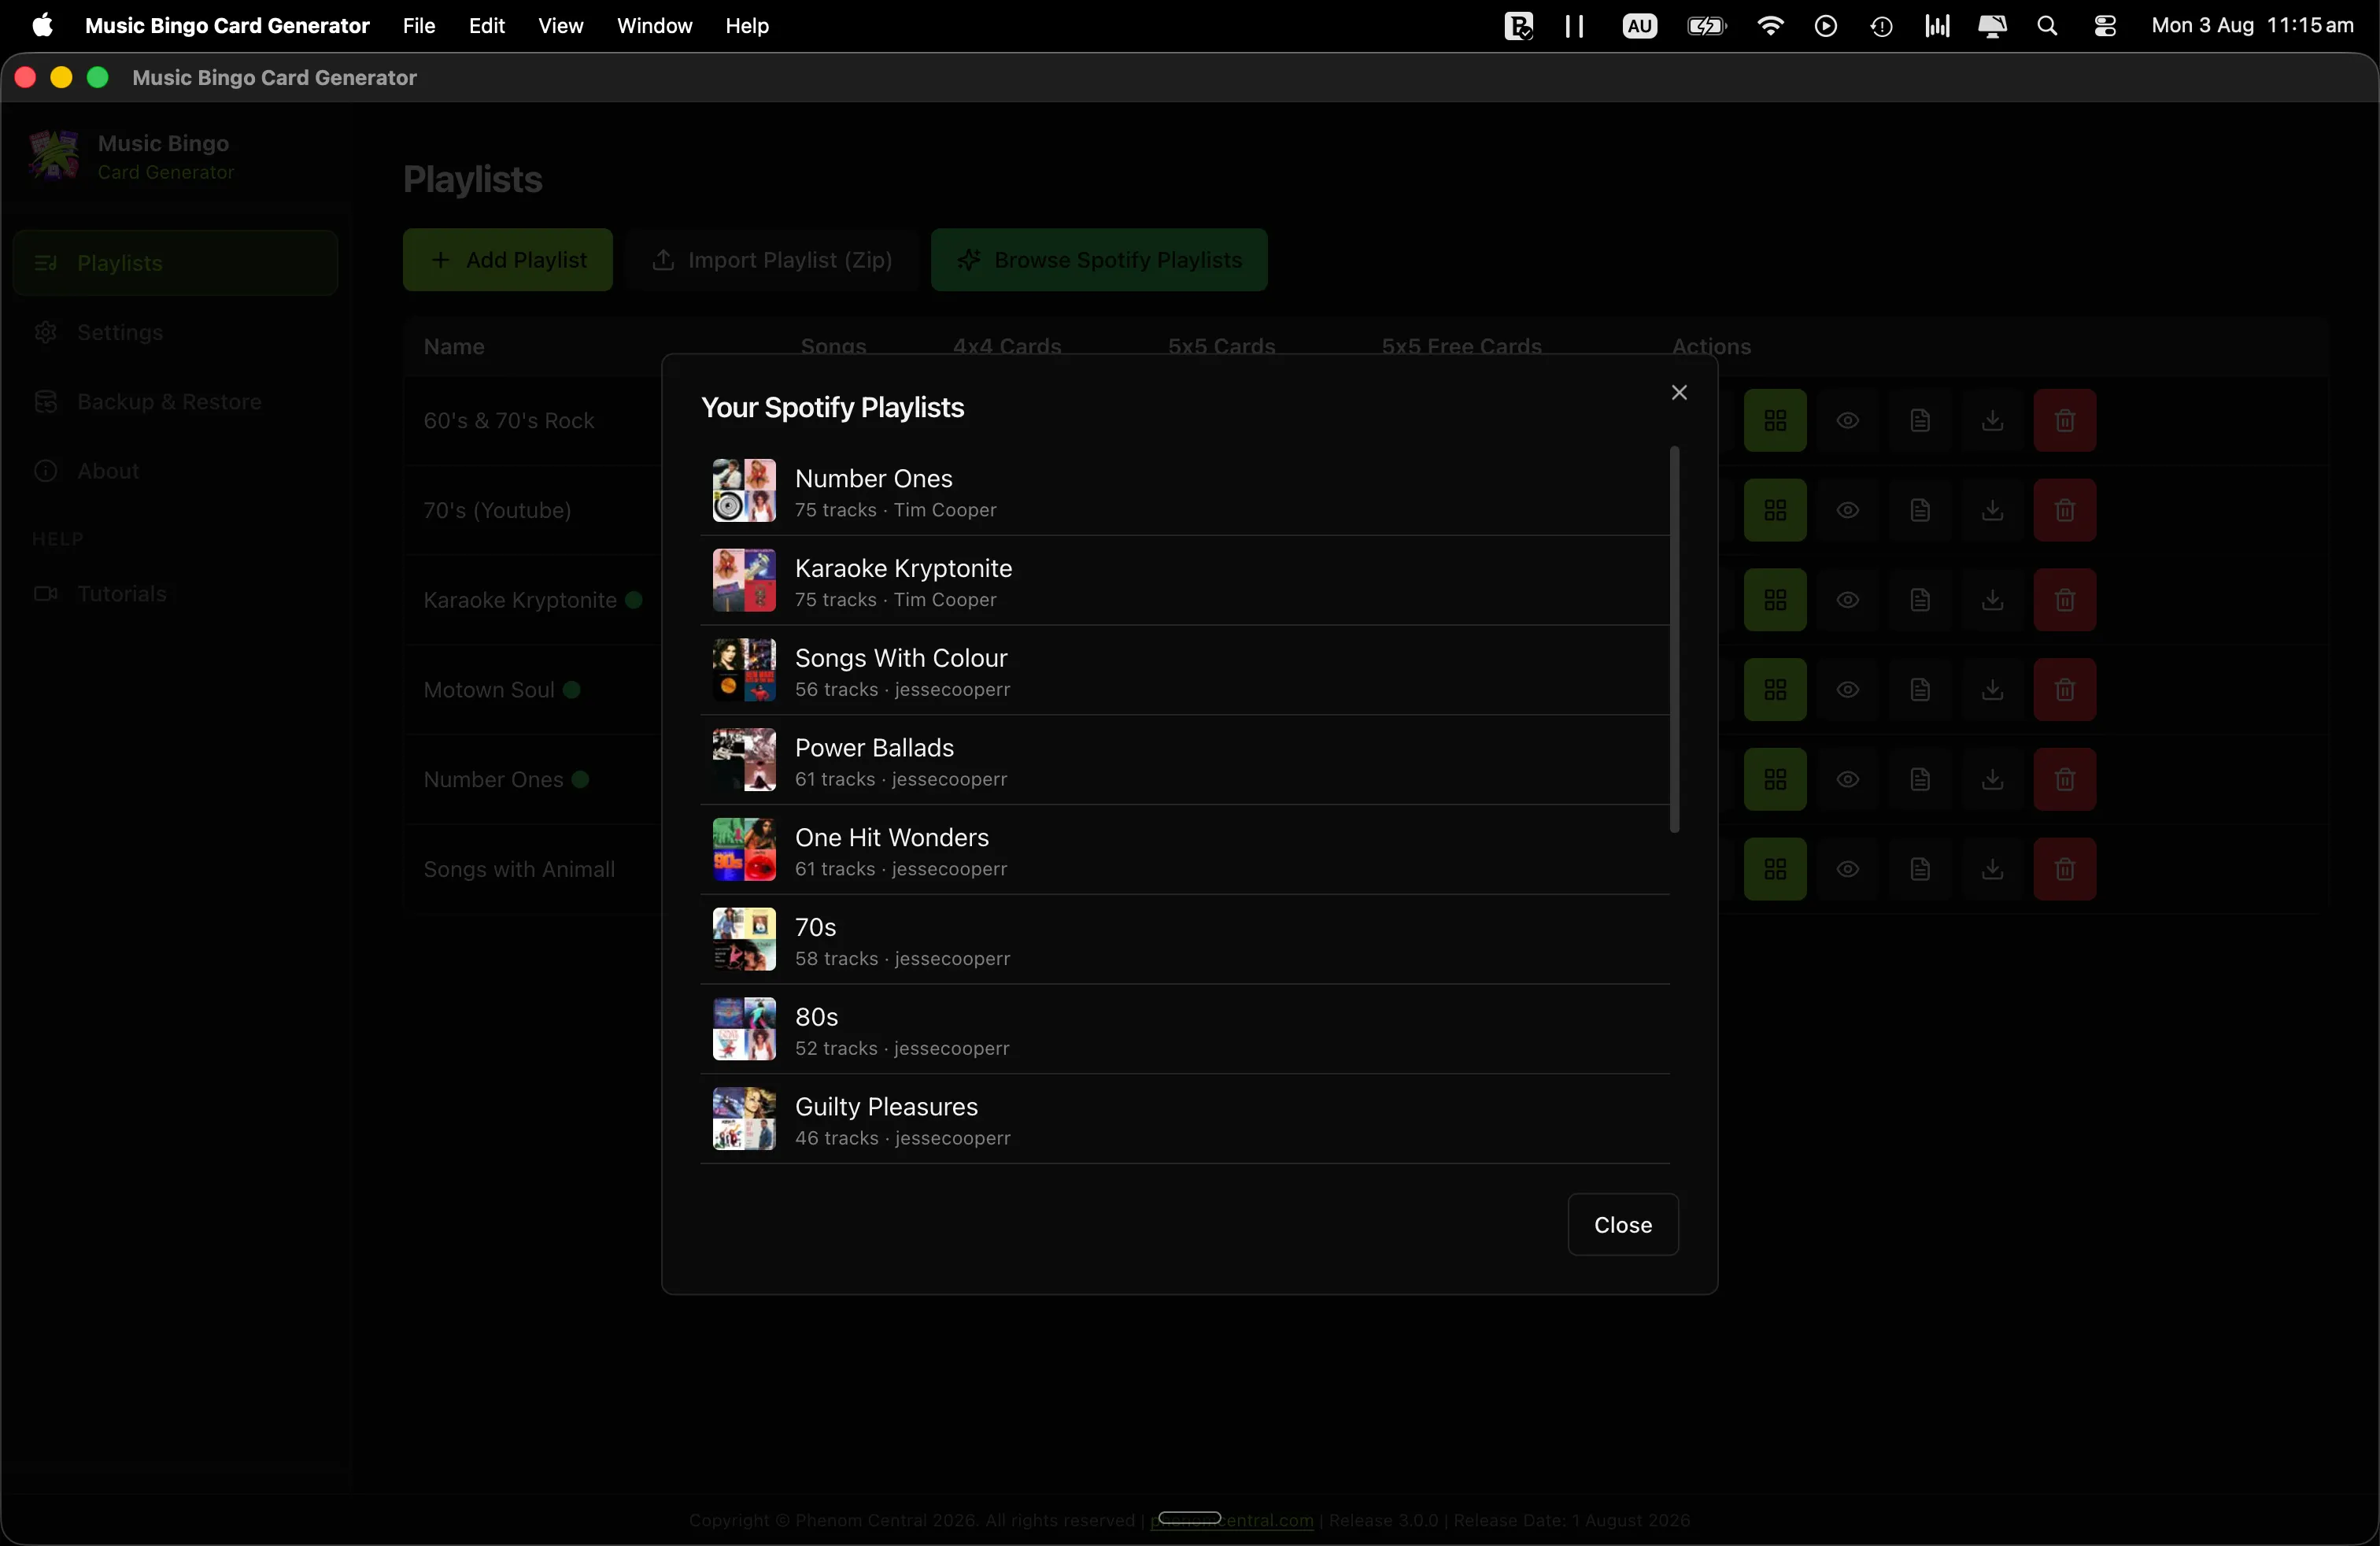
Task: Open the File menu
Action: 418,26
